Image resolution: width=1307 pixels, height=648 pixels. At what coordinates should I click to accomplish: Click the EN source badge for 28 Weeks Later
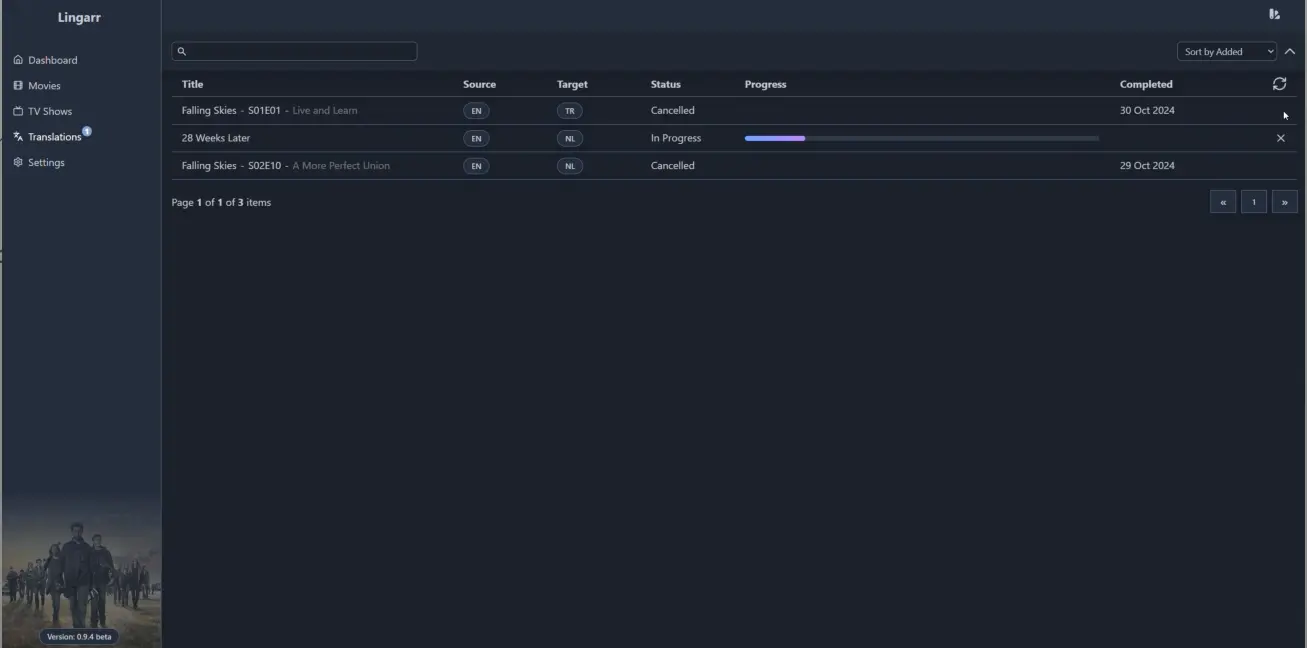(476, 137)
